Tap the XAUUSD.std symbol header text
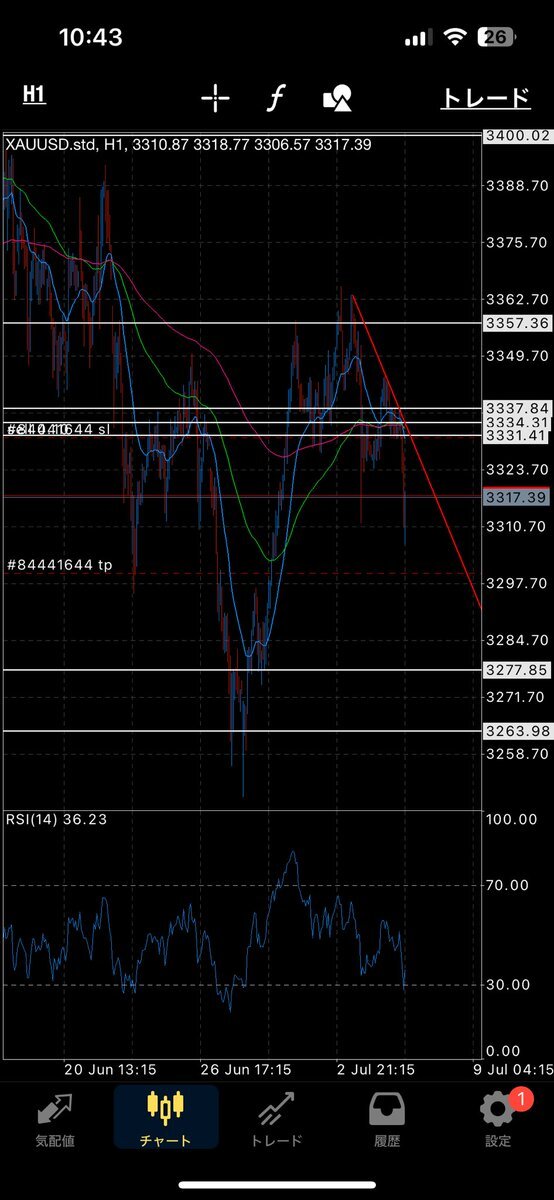Viewport: 554px width, 1200px height. 51,145
